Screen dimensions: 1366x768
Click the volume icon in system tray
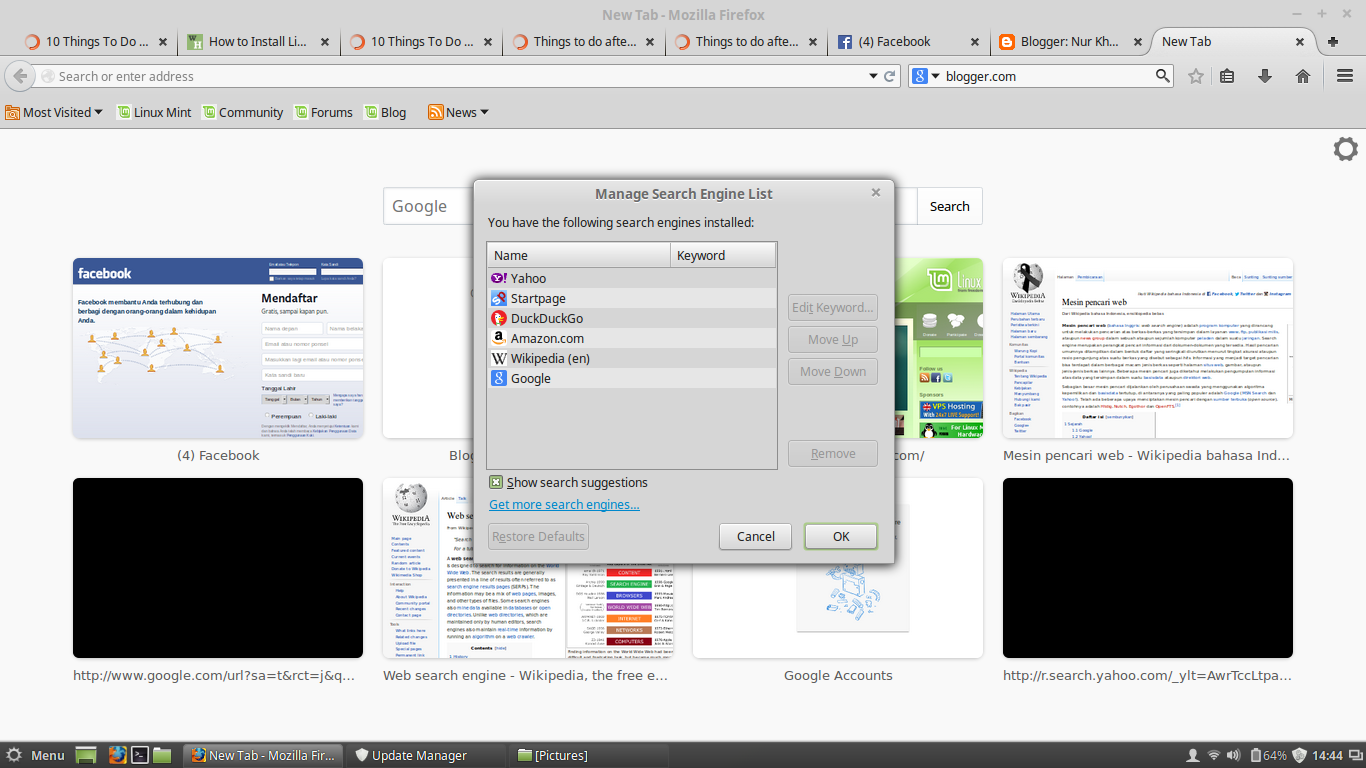tap(1232, 755)
